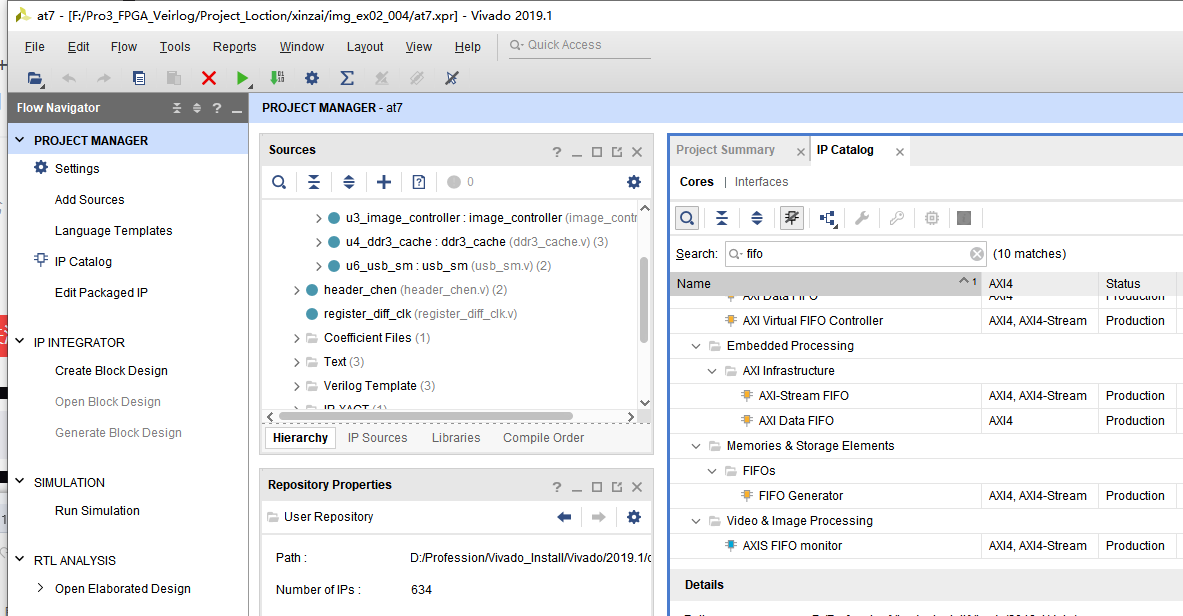Click IP Catalog wrench customize icon
Image resolution: width=1183 pixels, height=616 pixels.
click(862, 218)
